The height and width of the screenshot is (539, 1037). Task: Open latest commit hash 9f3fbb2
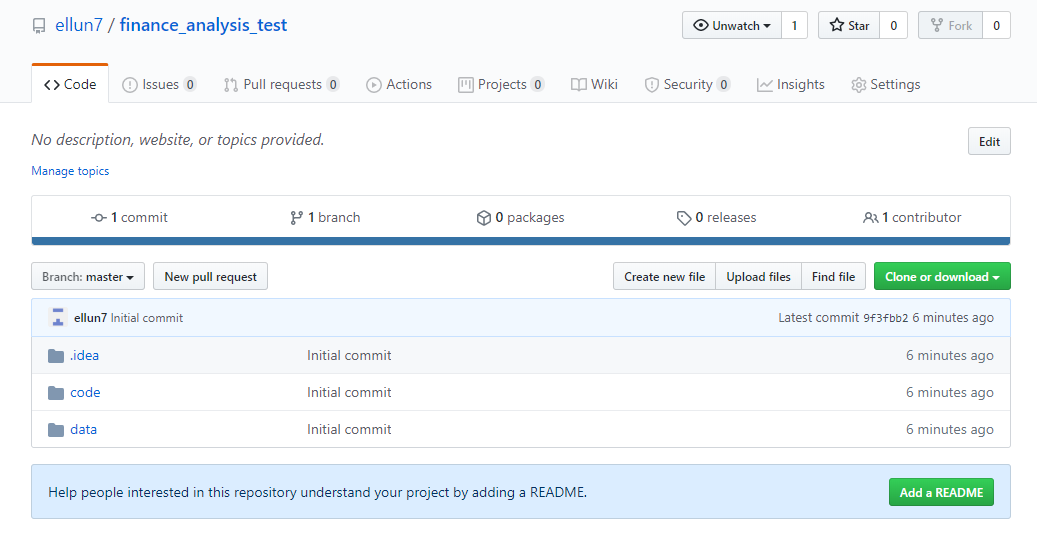pyautogui.click(x=886, y=318)
